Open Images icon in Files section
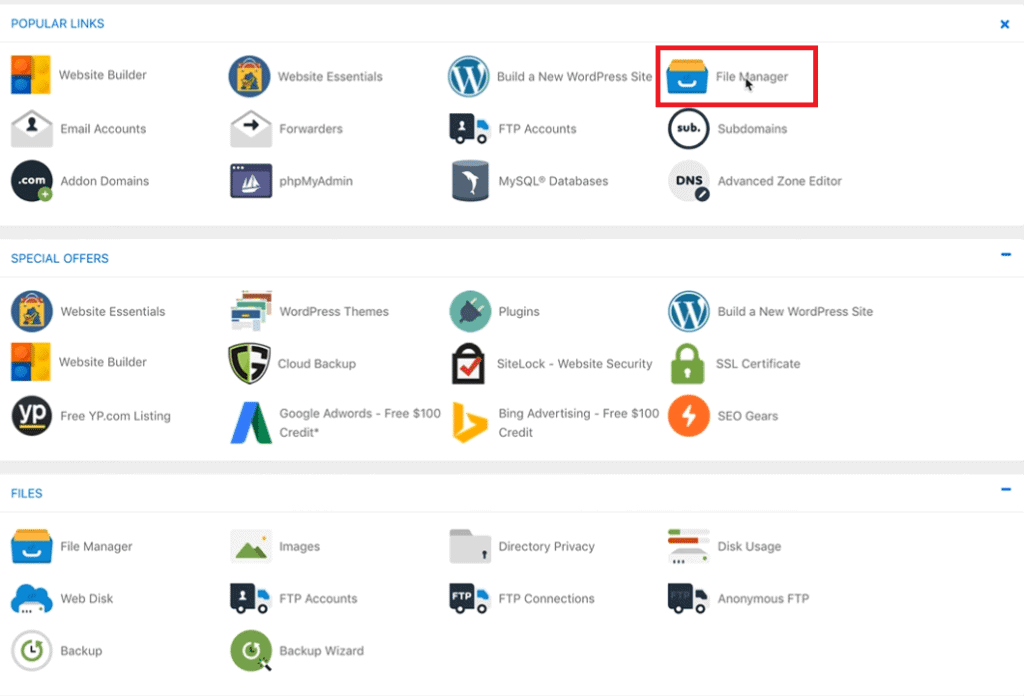The height and width of the screenshot is (696, 1024). click(251, 546)
